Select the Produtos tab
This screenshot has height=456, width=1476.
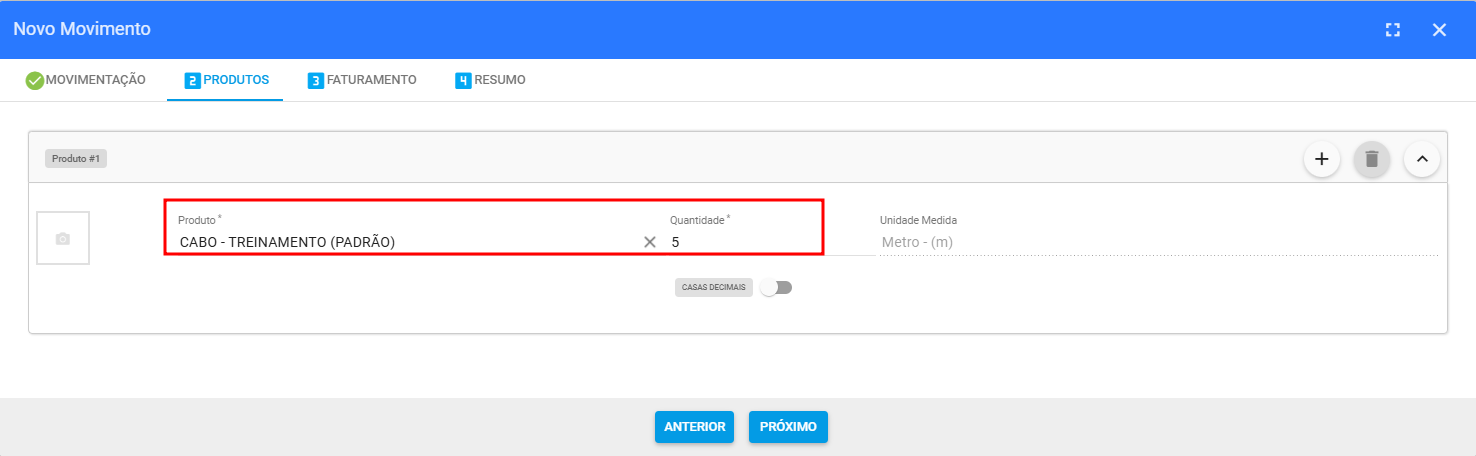(226, 80)
